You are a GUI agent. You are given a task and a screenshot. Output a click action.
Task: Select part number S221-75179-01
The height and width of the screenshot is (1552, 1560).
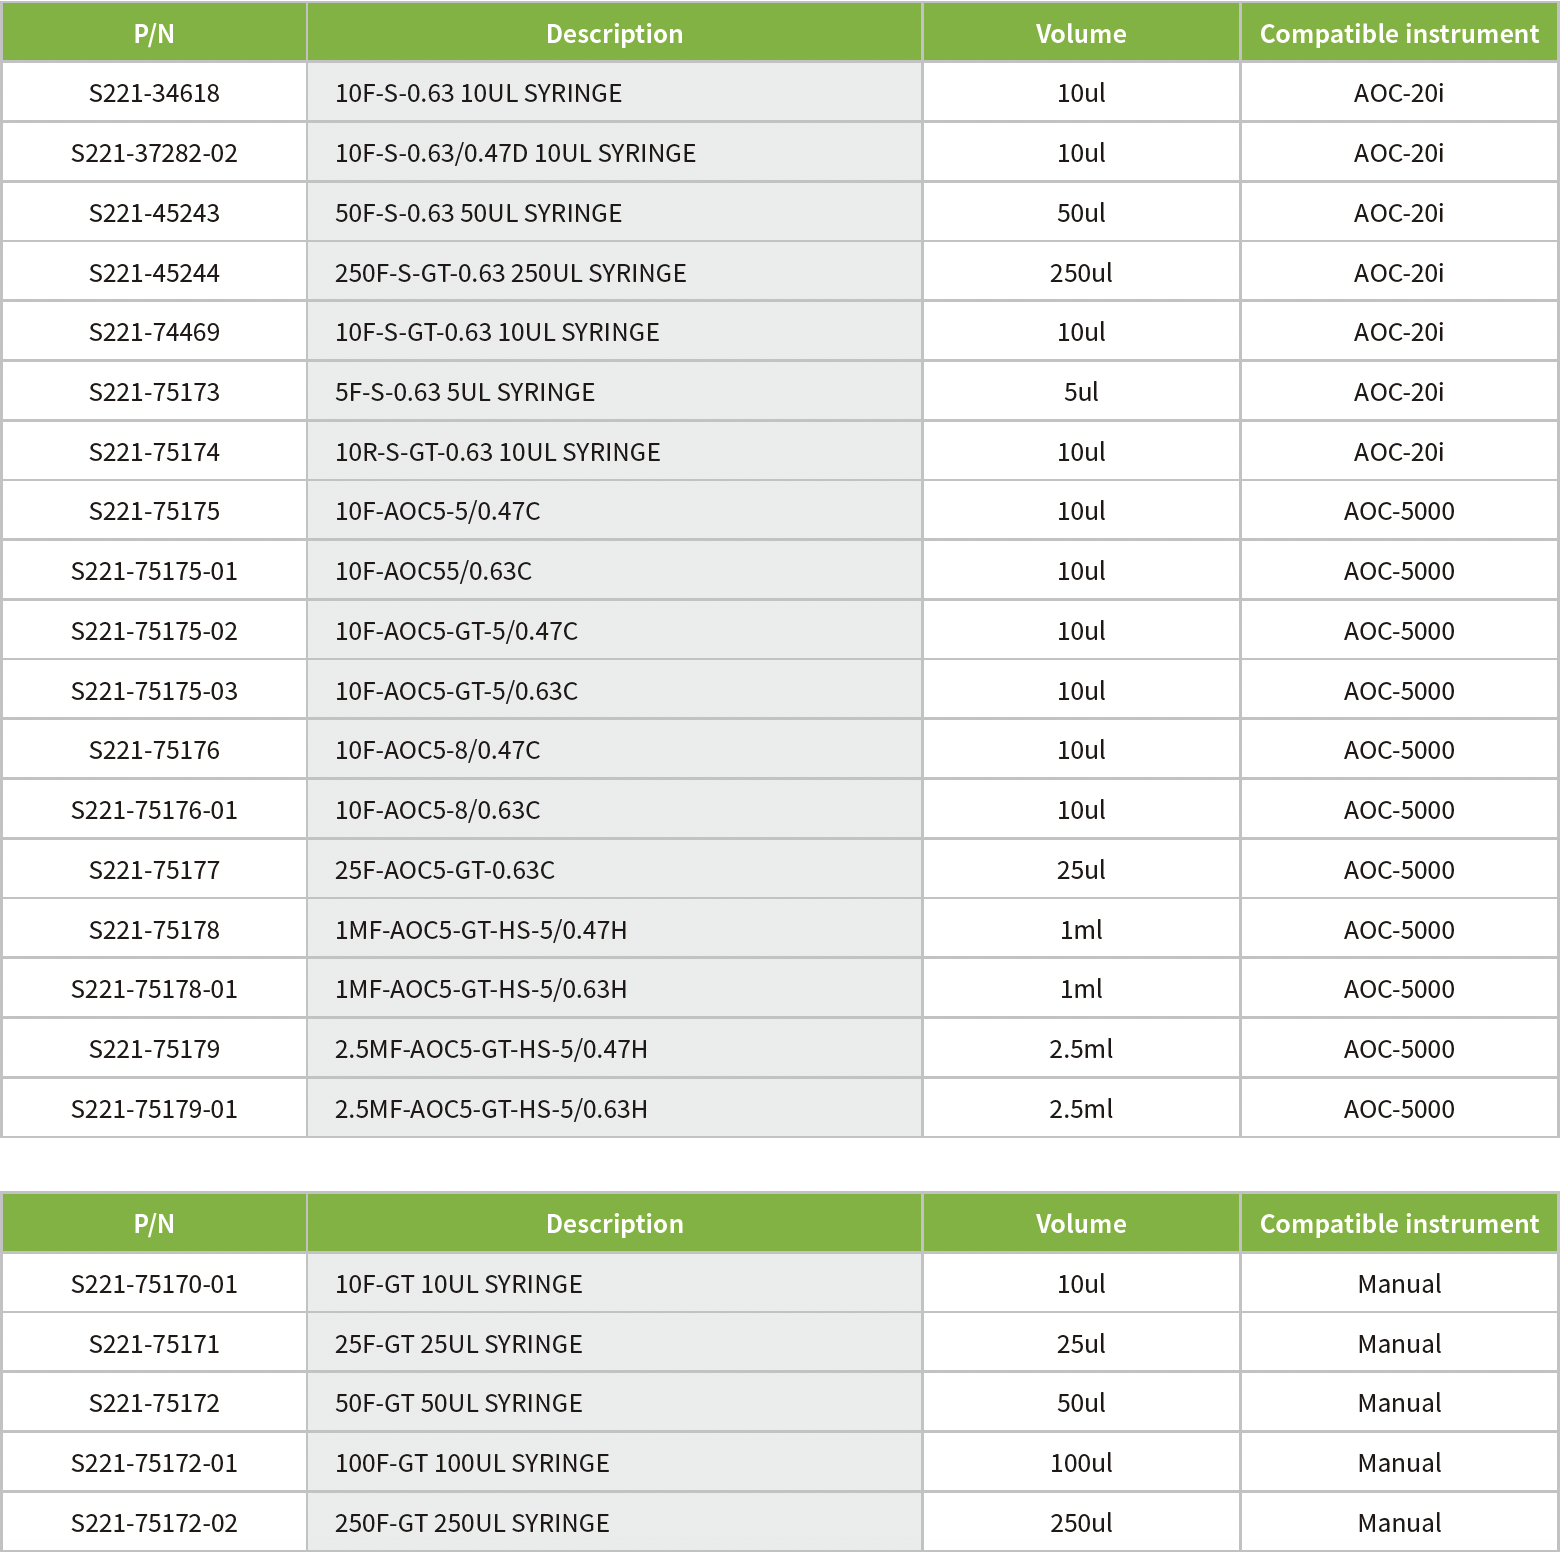click(x=154, y=1109)
